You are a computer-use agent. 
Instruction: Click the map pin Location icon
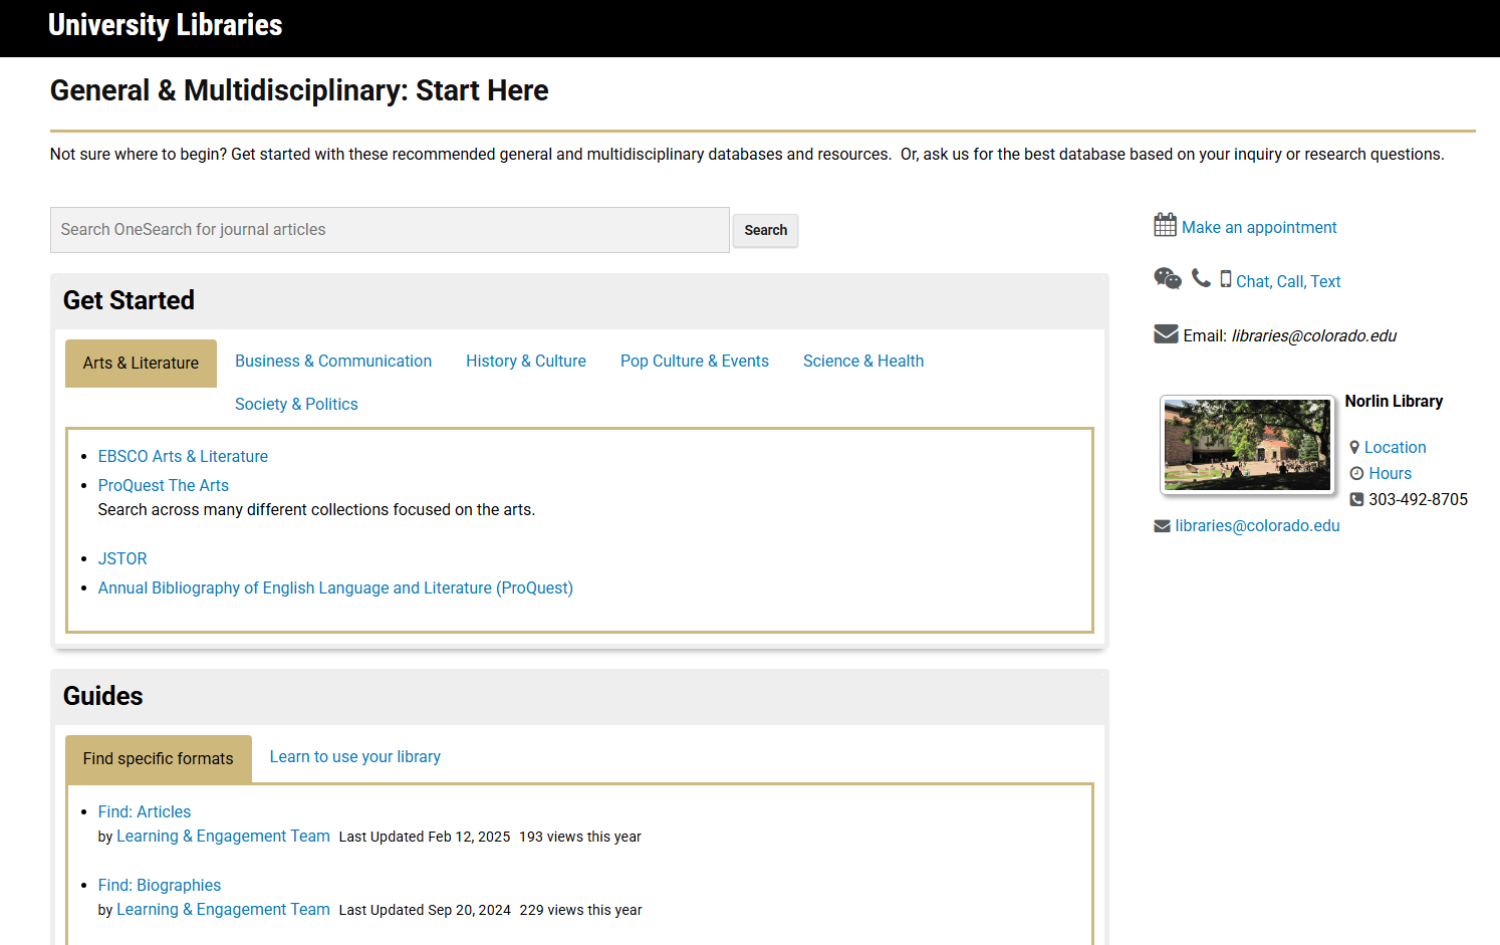pos(1355,447)
